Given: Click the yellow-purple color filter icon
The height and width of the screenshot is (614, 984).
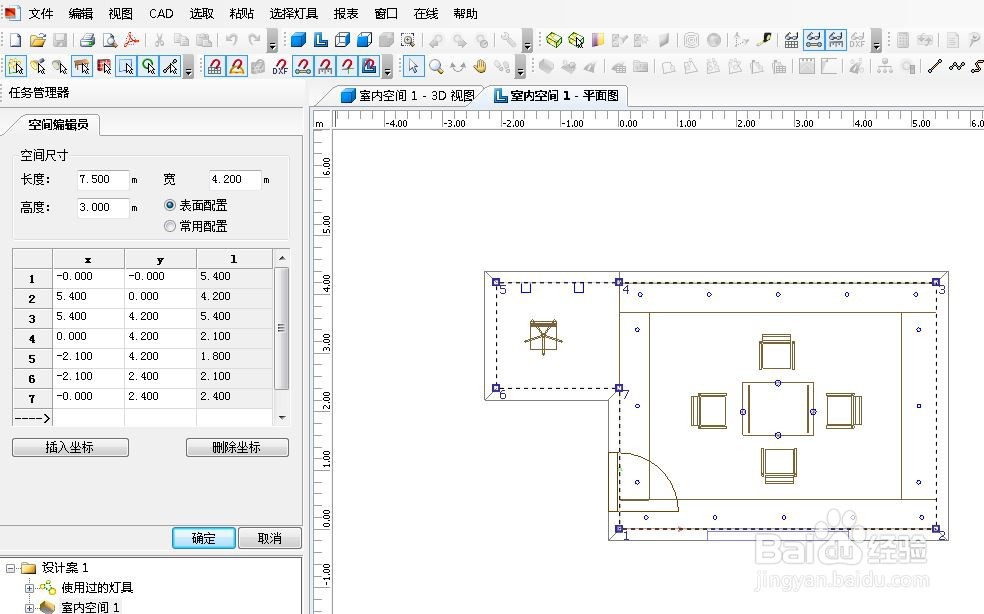Looking at the screenshot, I should pos(597,40).
